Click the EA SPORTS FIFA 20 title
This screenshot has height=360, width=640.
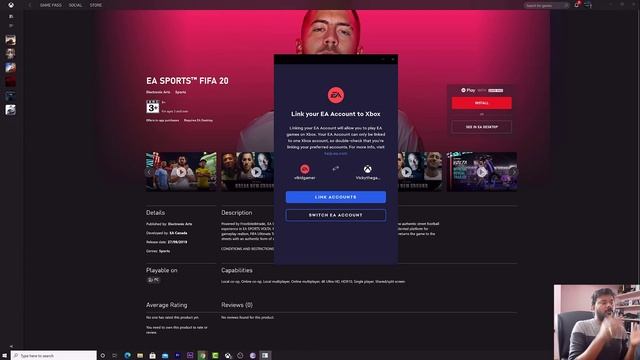pyautogui.click(x=187, y=81)
